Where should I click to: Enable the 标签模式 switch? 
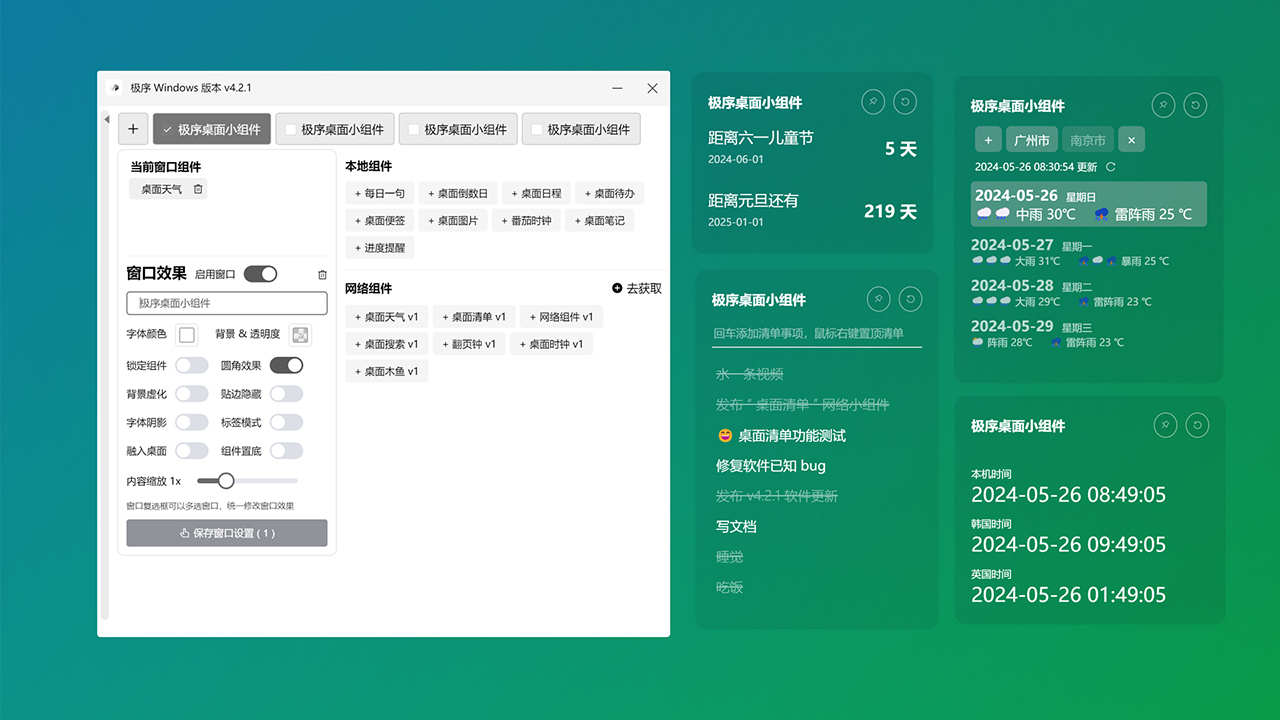tap(286, 423)
